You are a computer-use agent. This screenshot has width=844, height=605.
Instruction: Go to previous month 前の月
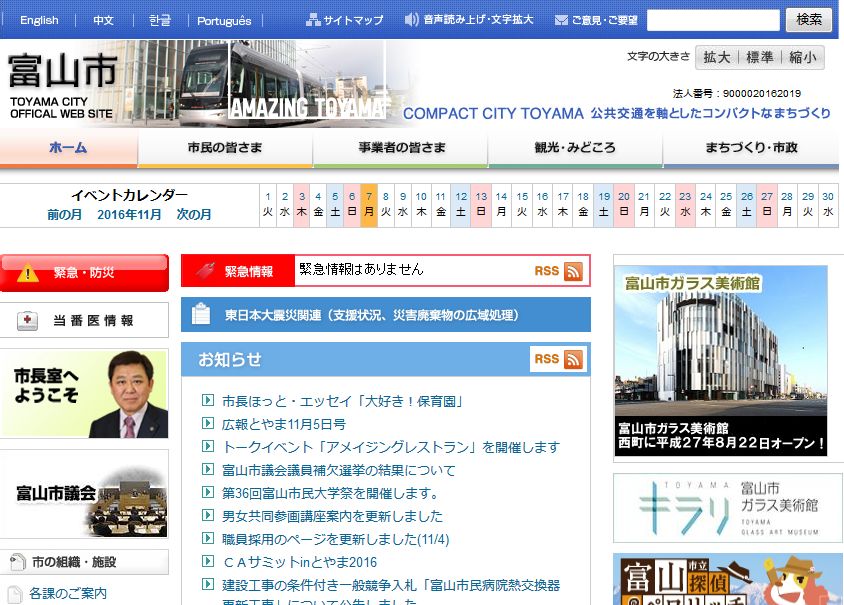coord(66,215)
